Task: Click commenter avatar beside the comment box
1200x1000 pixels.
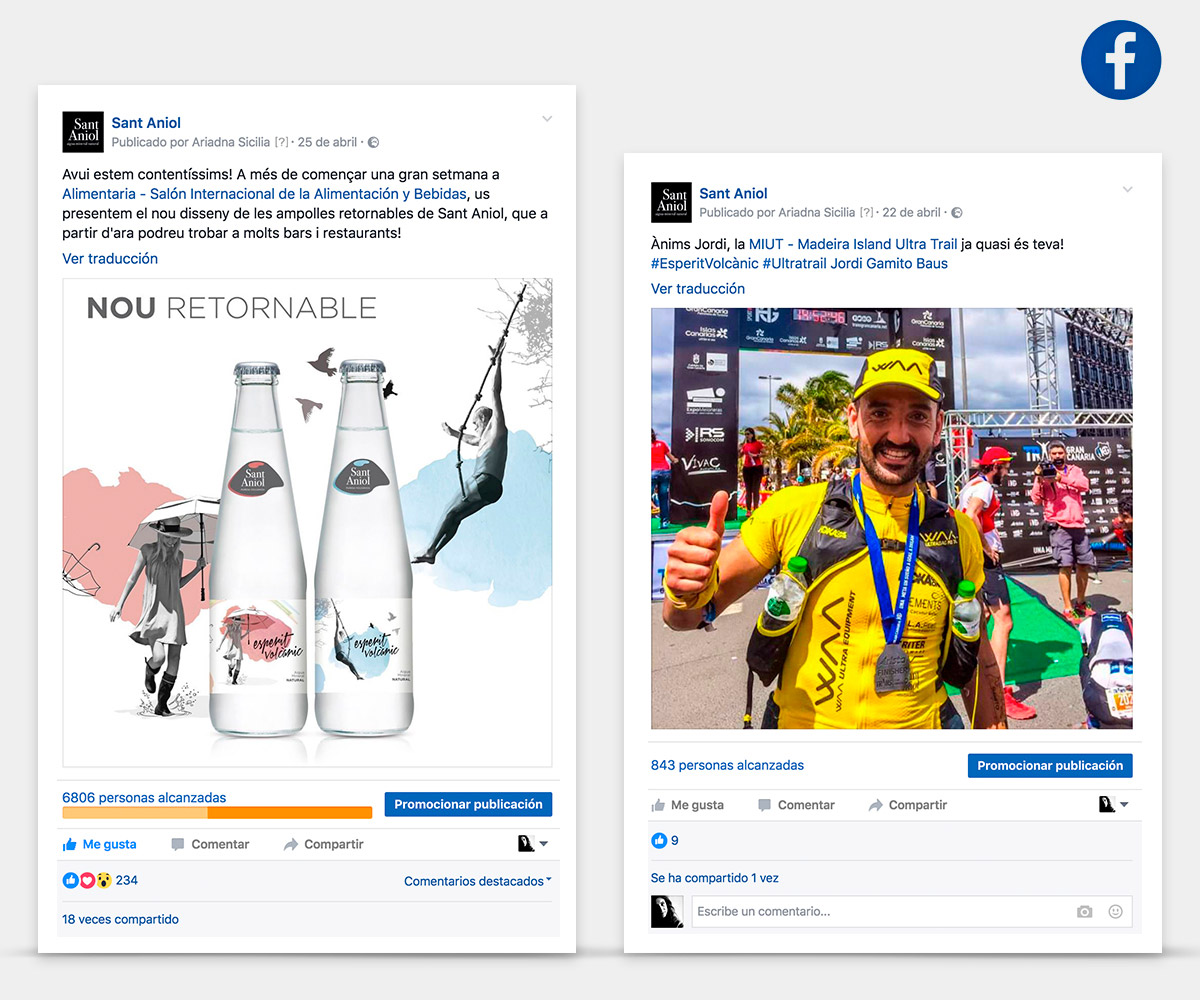Action: pyautogui.click(x=667, y=911)
